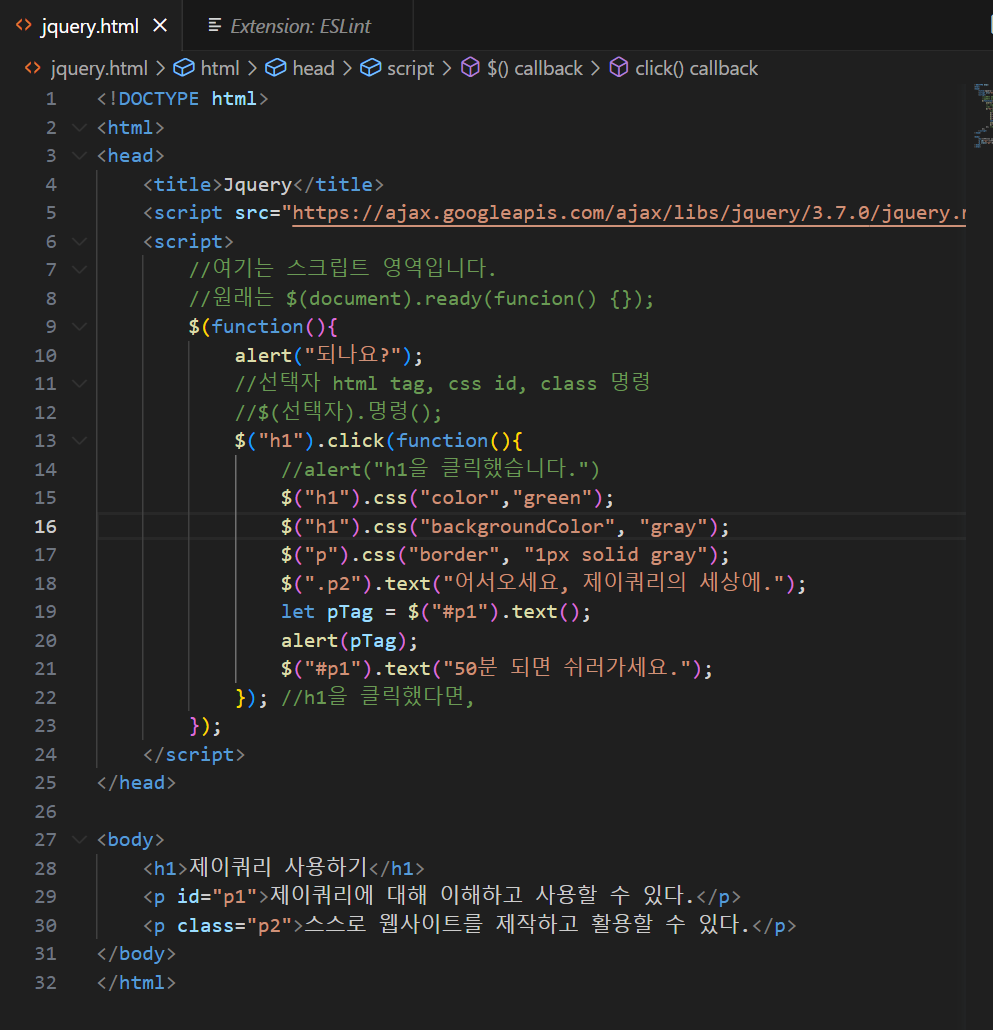Screen dimensions: 993x1030
Task: Click the alert("되나요?") statement on line 10
Action: 329,355
